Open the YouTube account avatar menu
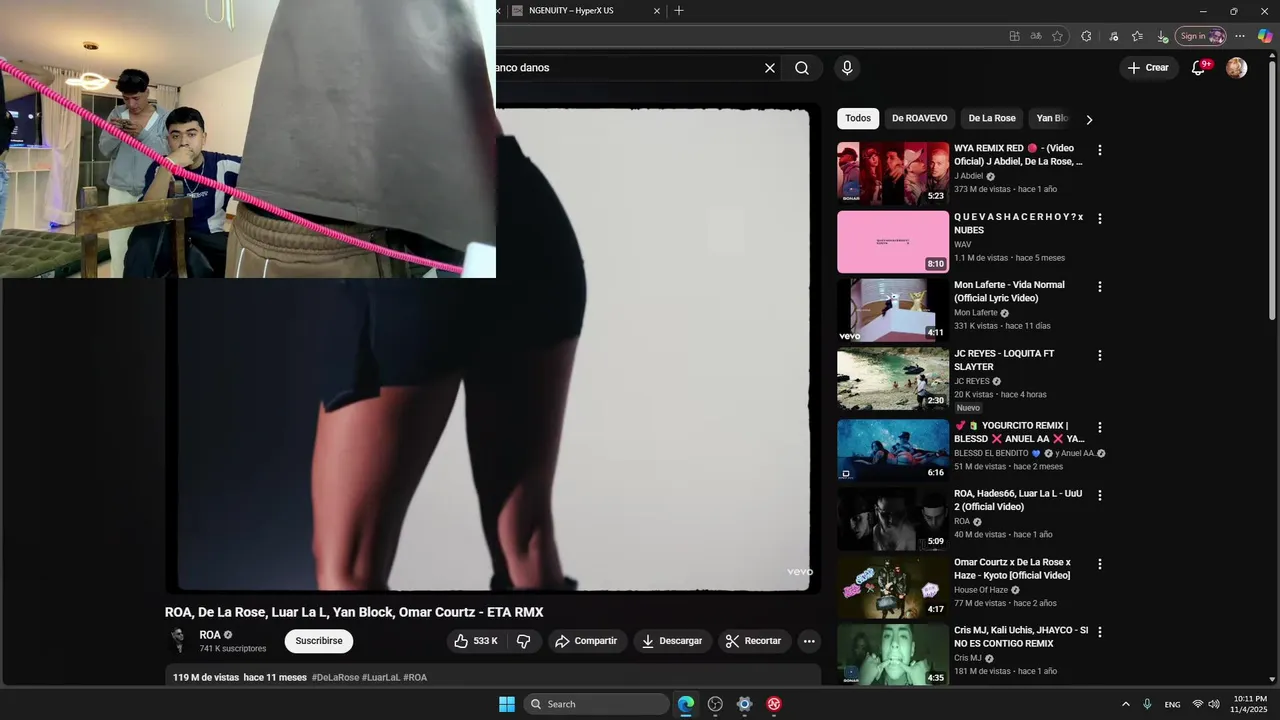 [x=1237, y=68]
